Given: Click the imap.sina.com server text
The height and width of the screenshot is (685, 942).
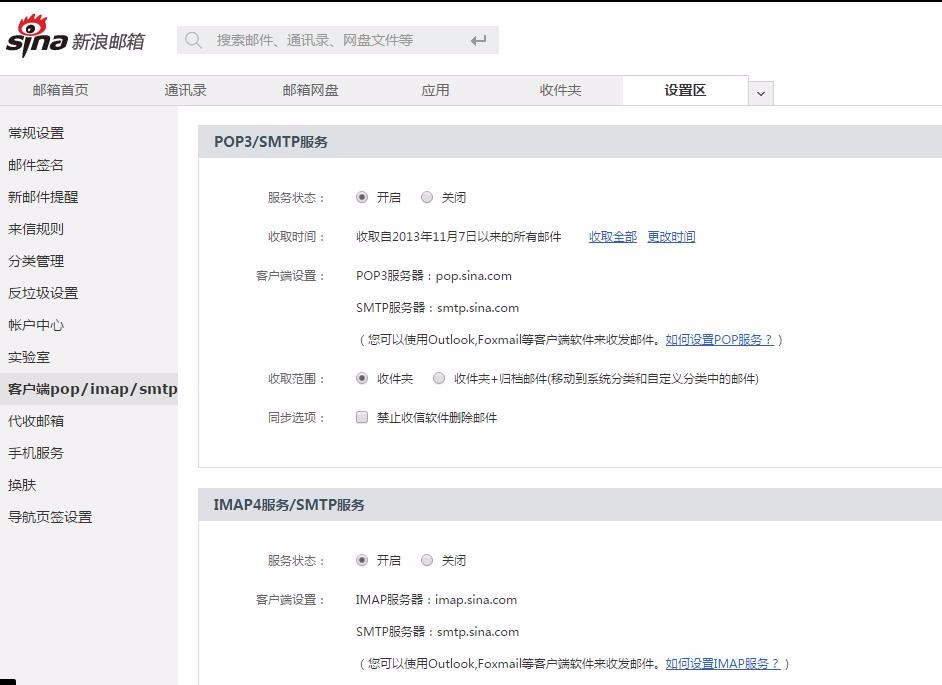Looking at the screenshot, I should 476,600.
